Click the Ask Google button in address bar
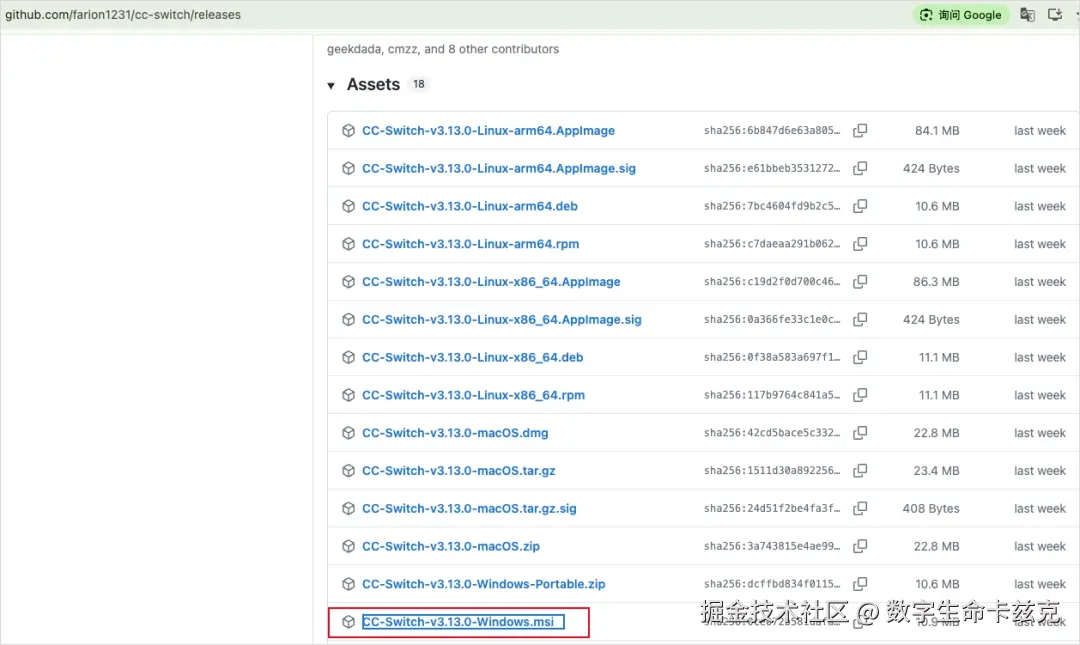Screen dimensions: 1080x645 pyautogui.click(x=961, y=15)
